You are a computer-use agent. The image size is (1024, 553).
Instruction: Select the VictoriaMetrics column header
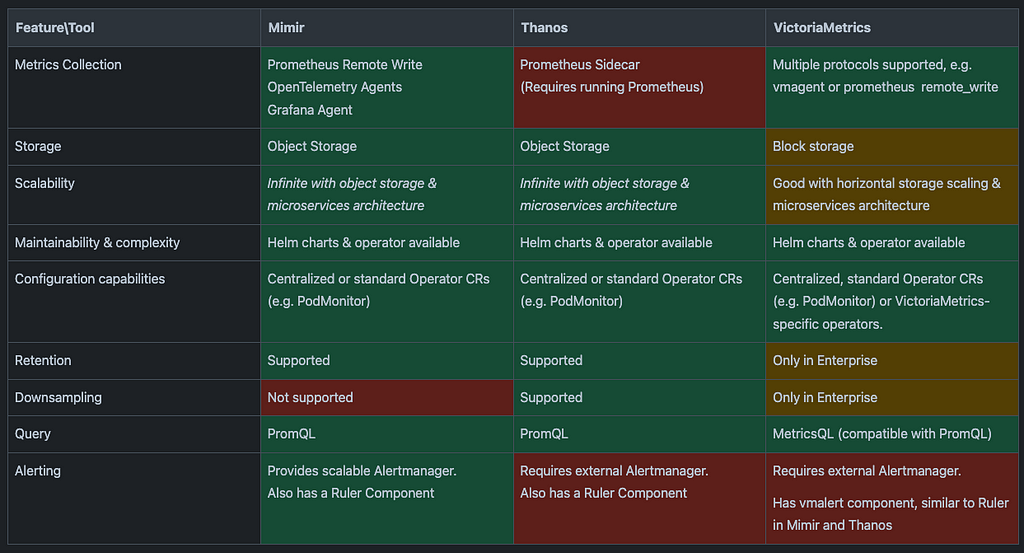[891, 27]
